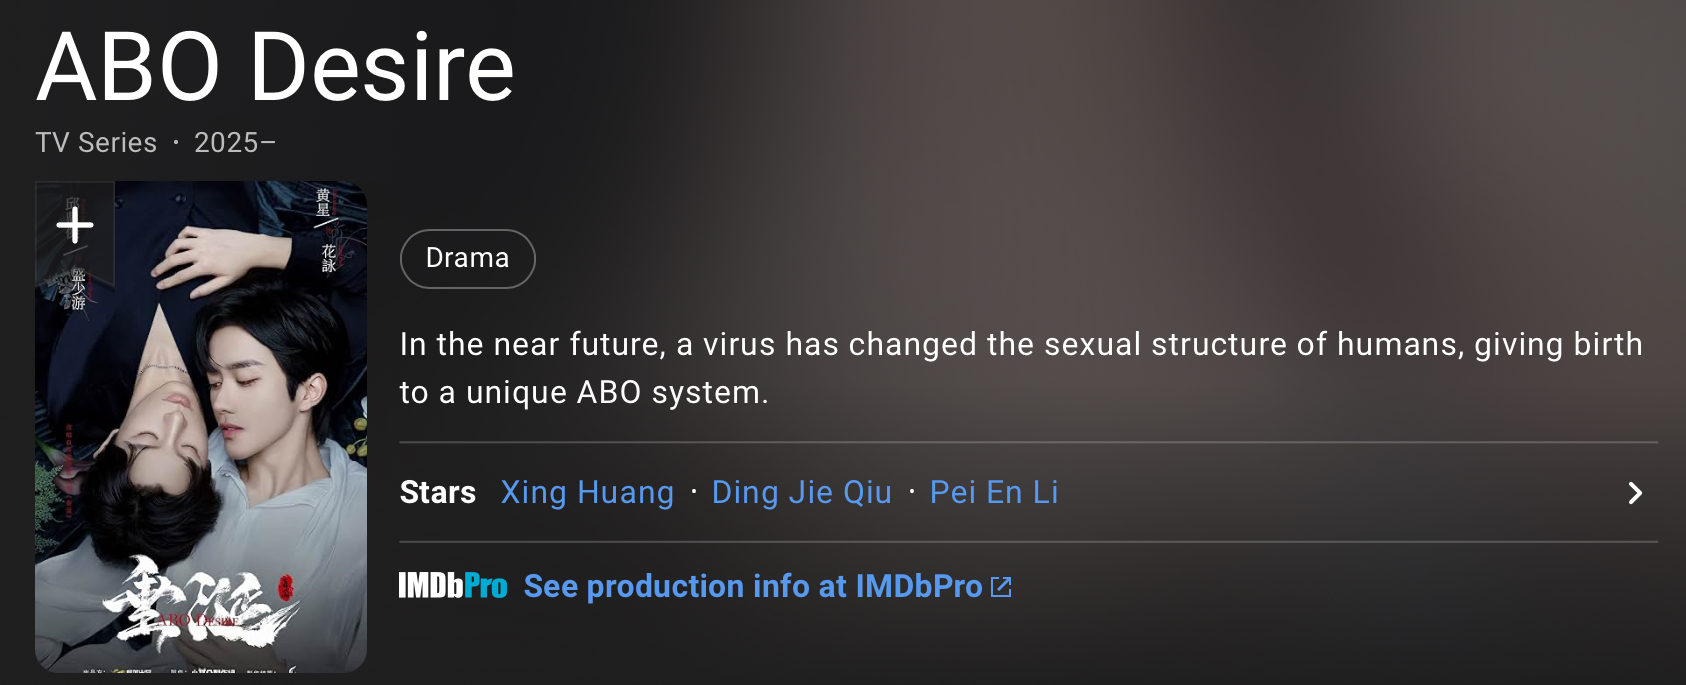Click the external link icon beside IMDbPro text
The image size is (1686, 685).
(x=1001, y=587)
